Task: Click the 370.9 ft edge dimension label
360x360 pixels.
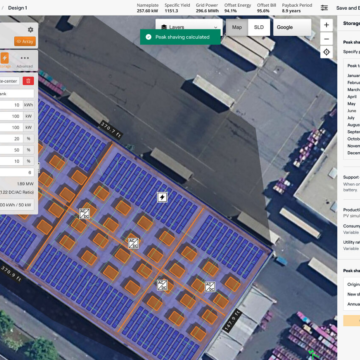Action: pos(11,274)
